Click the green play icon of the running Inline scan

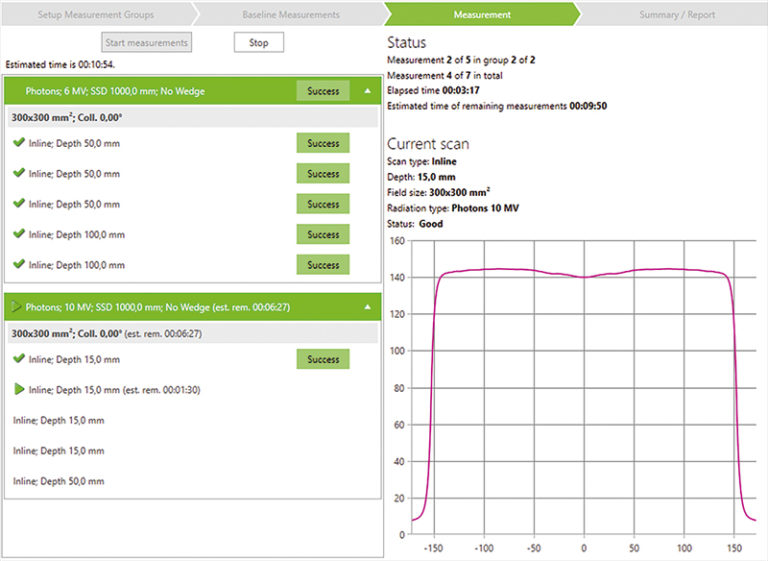[19, 389]
